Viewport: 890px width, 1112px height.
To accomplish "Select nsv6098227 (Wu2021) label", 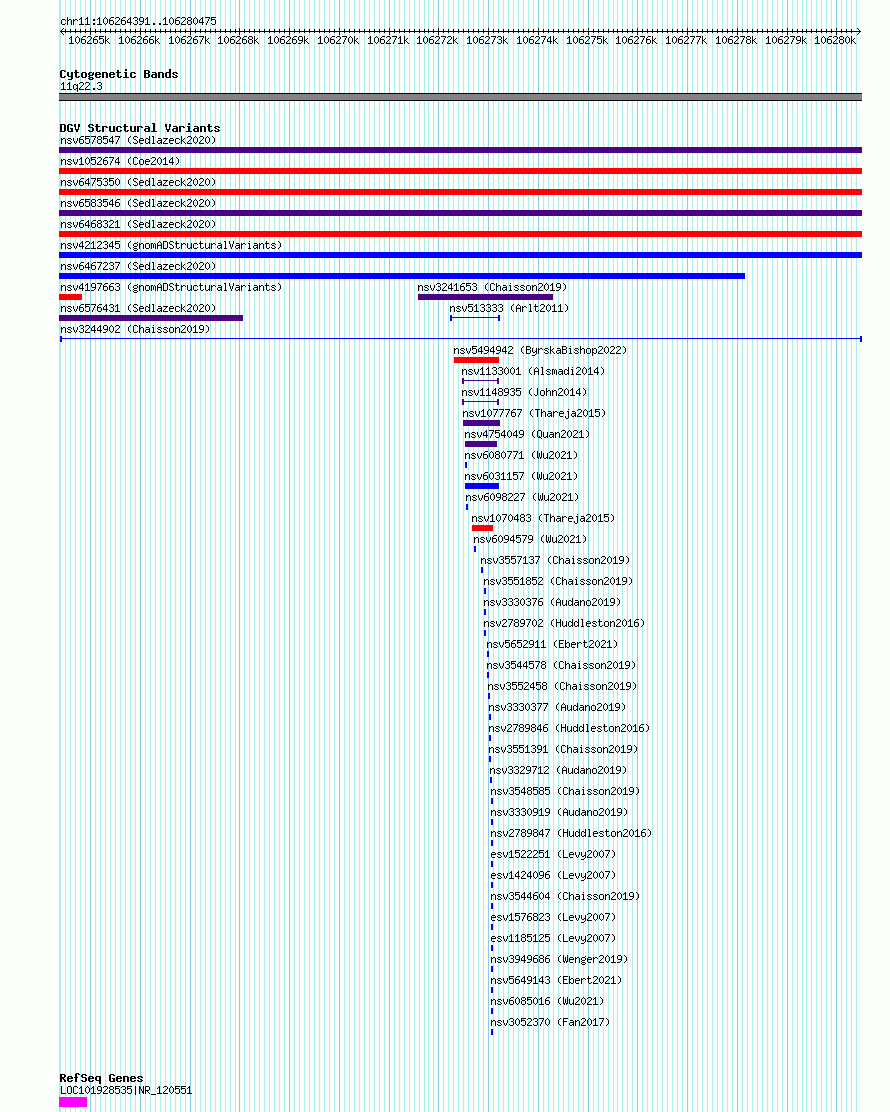I will tap(523, 497).
